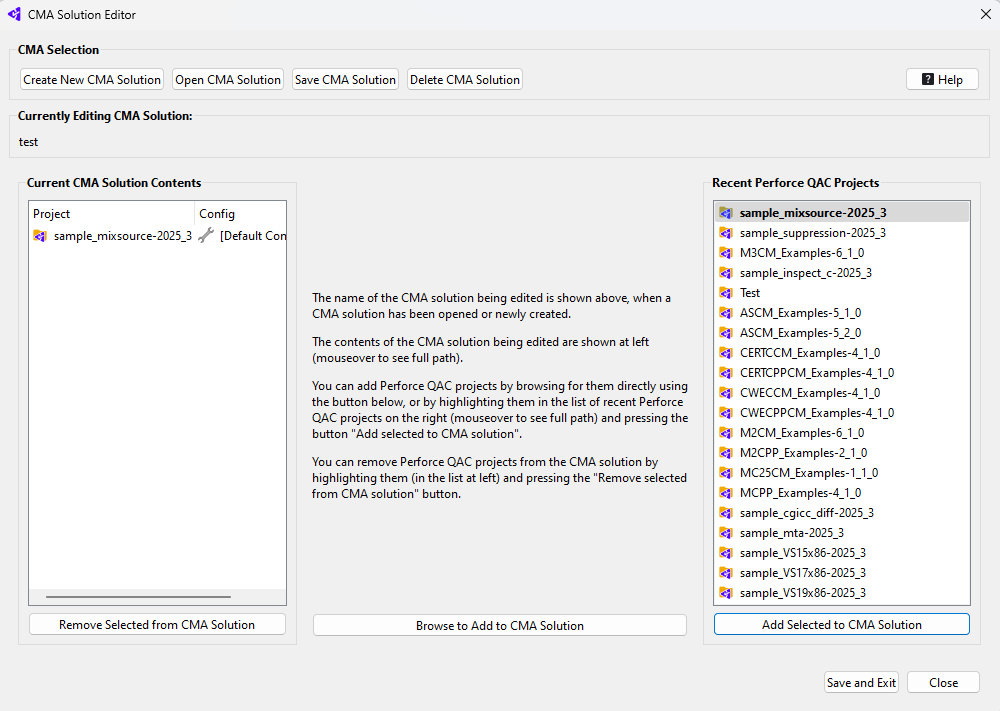Click the project icon beside CERTCPPCM_Examples-4_1_0

click(726, 373)
